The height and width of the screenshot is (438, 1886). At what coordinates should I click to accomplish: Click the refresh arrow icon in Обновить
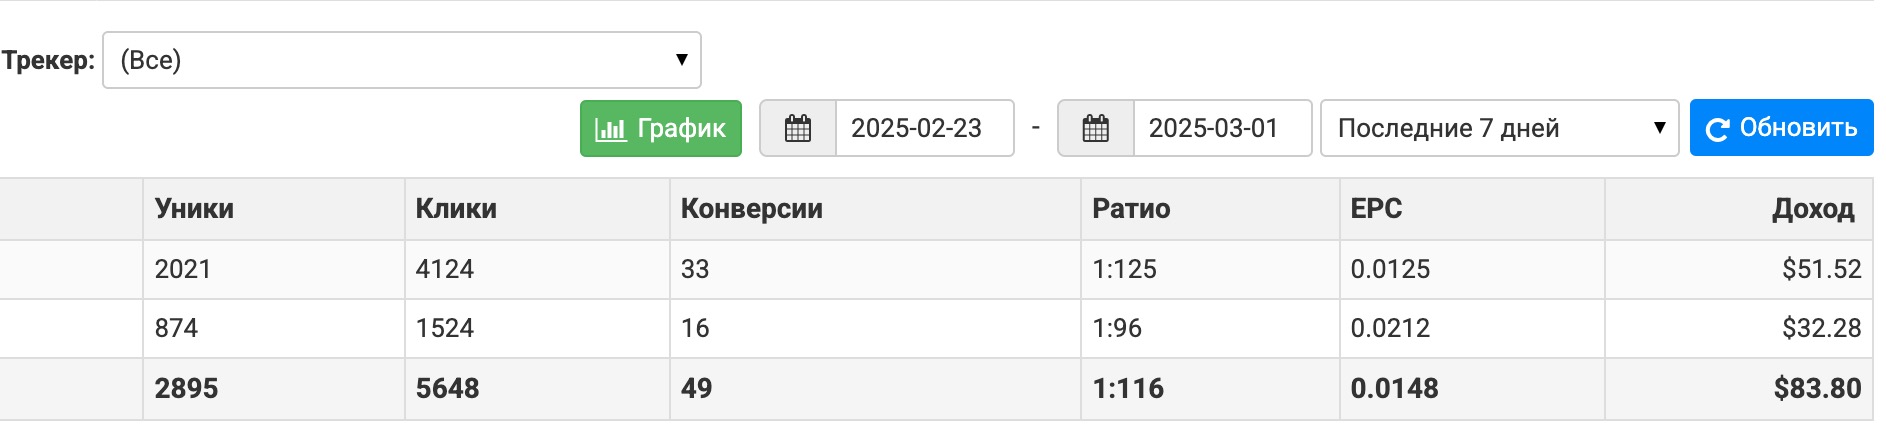1717,129
